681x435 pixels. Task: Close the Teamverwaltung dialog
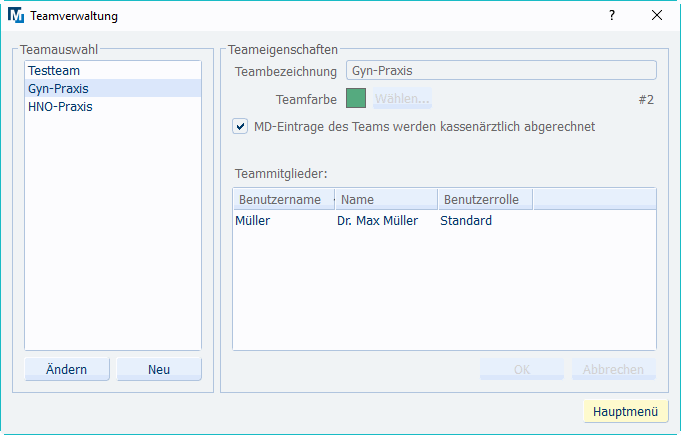[x=656, y=15]
